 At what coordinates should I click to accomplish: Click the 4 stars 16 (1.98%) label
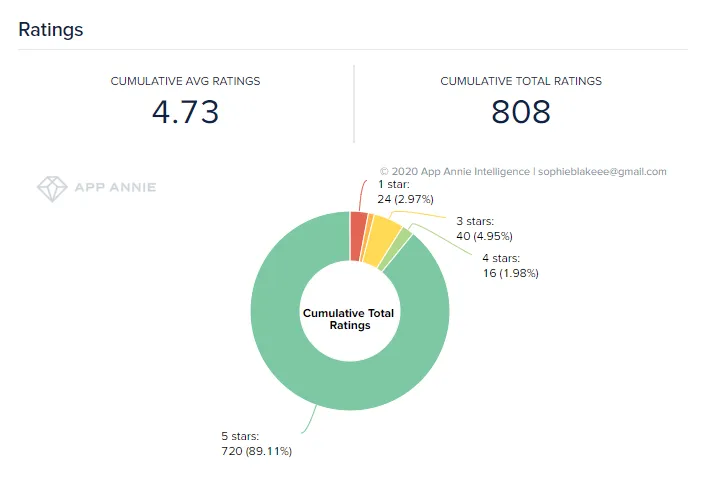(511, 266)
